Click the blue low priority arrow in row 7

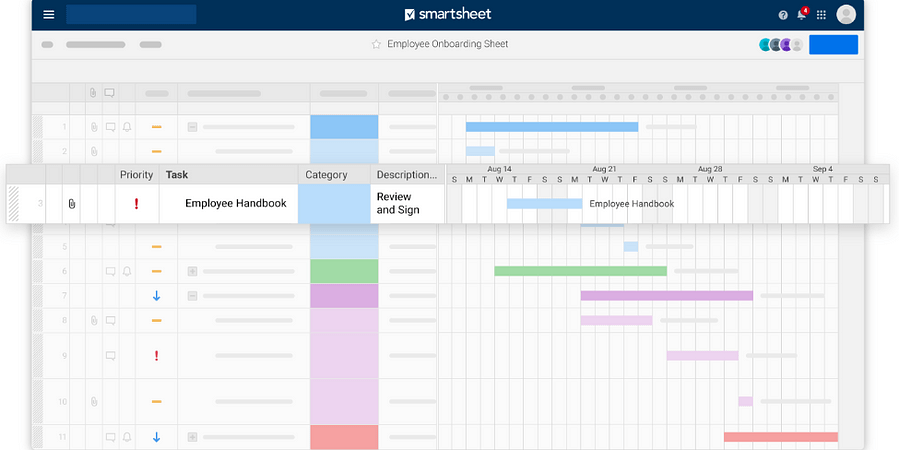(157, 296)
